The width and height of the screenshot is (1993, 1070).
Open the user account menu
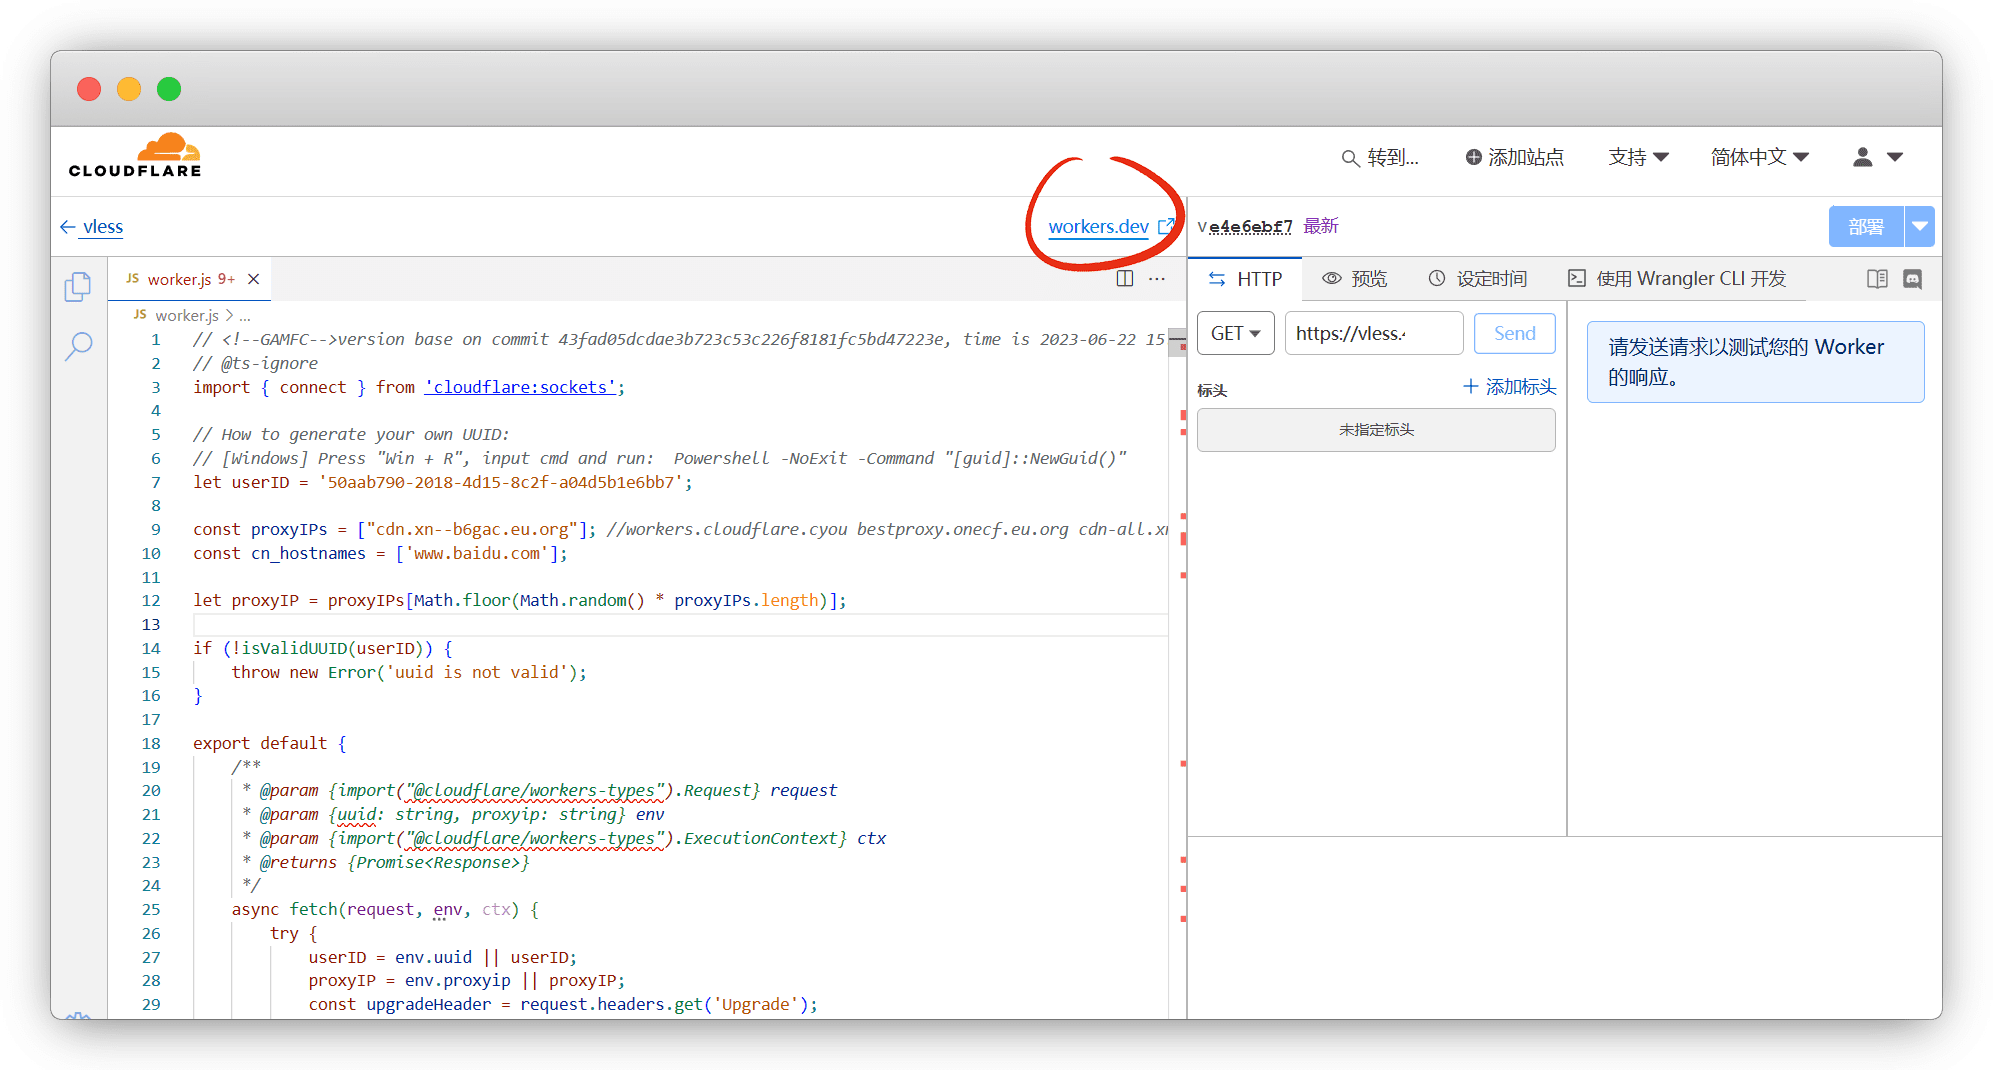[1877, 158]
